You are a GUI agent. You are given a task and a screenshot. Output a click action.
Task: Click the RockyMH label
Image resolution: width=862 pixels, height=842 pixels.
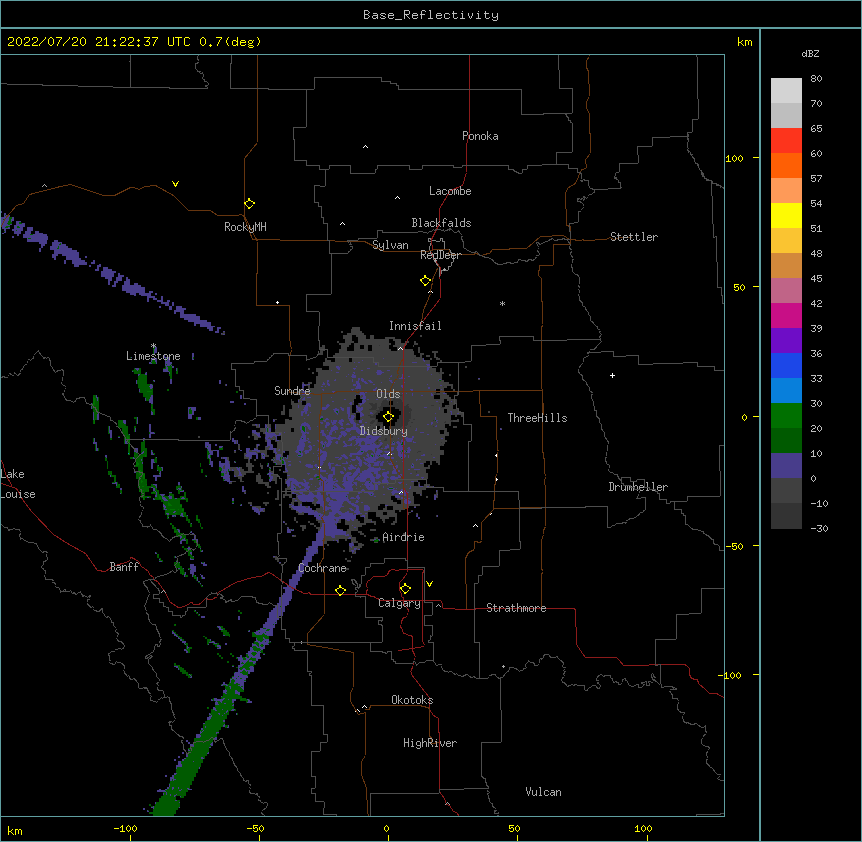[x=245, y=227]
